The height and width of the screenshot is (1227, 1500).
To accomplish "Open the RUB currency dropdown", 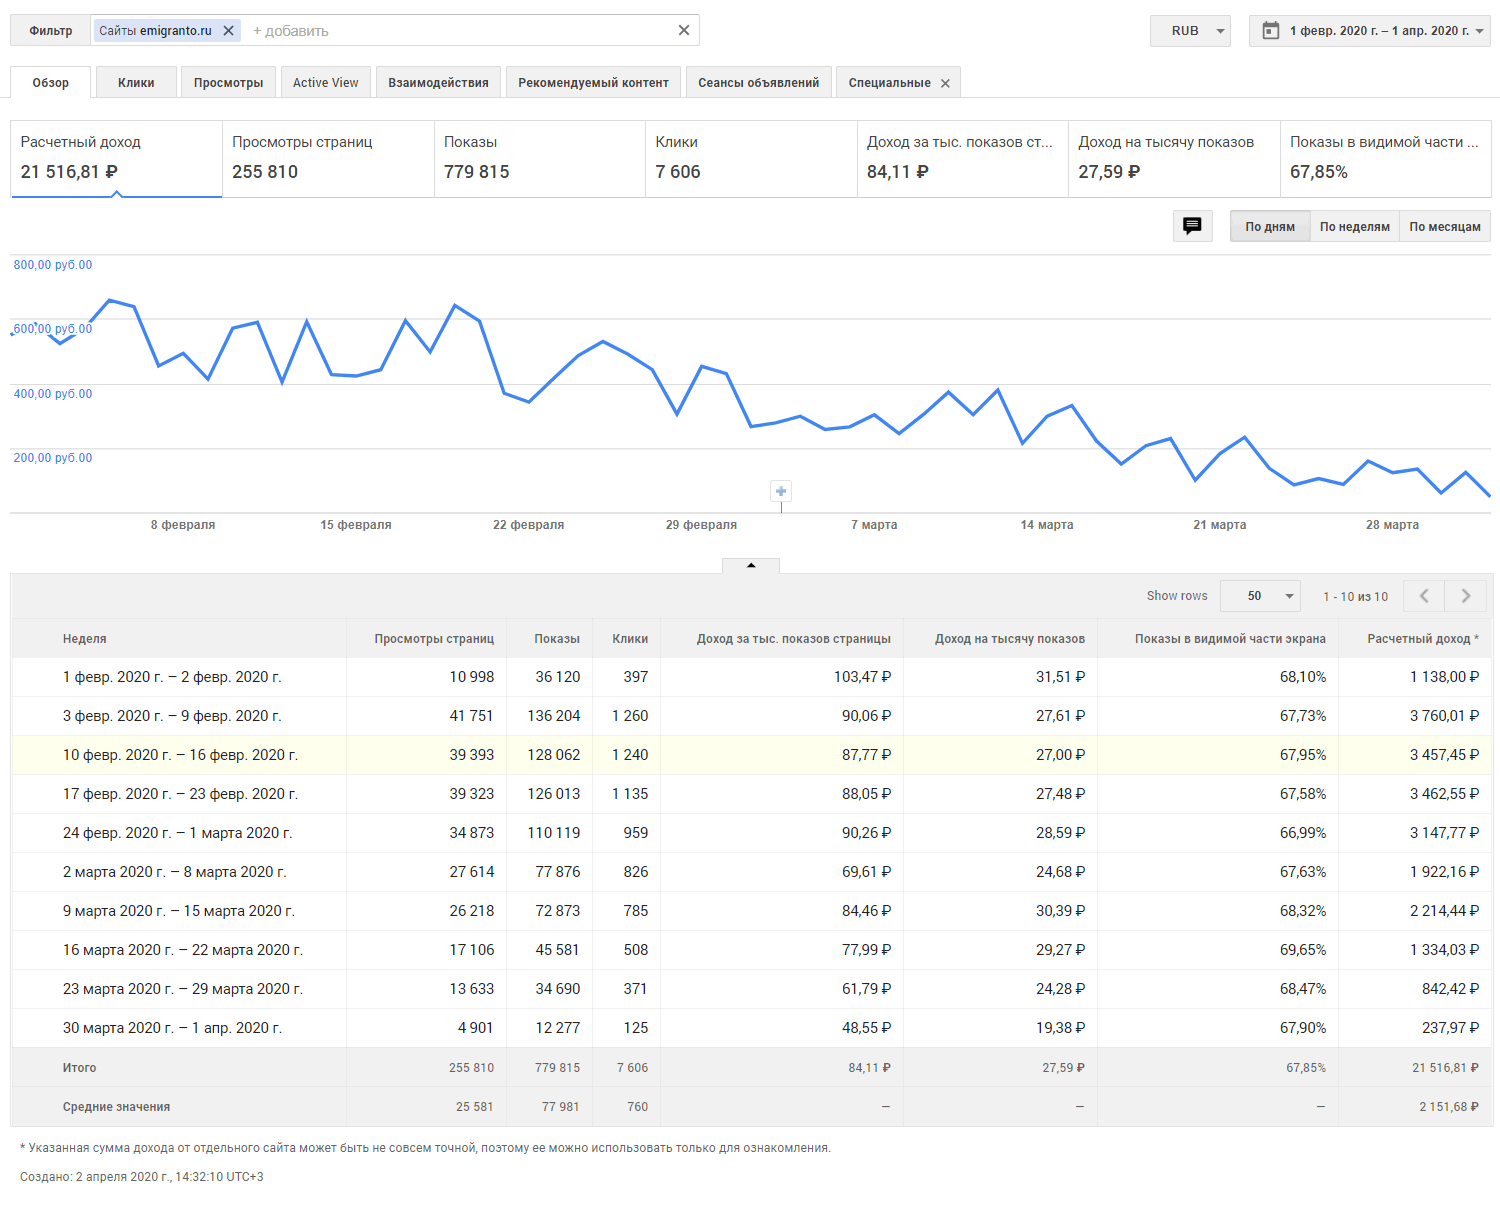I will [1190, 31].
